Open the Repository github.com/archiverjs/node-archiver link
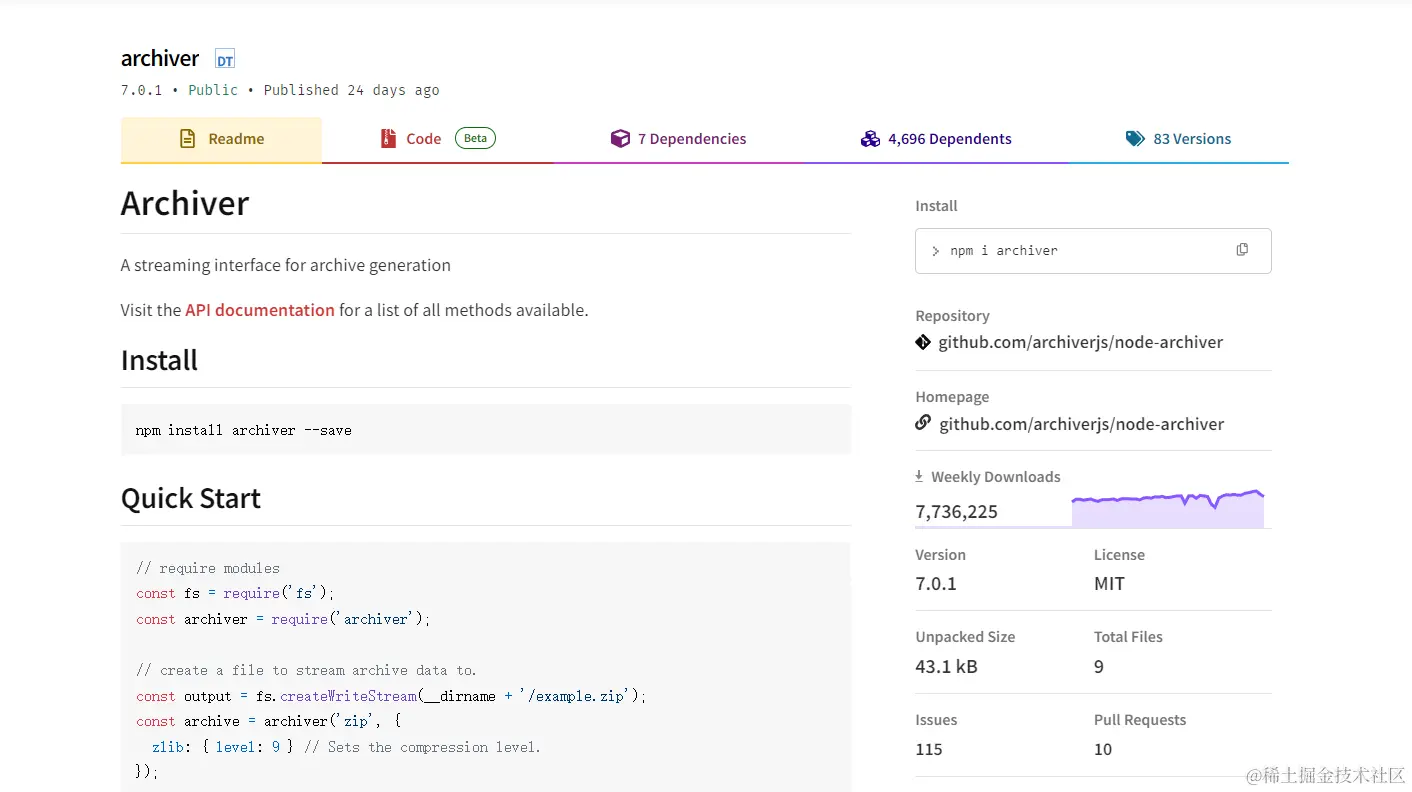The image size is (1412, 792). [1080, 342]
